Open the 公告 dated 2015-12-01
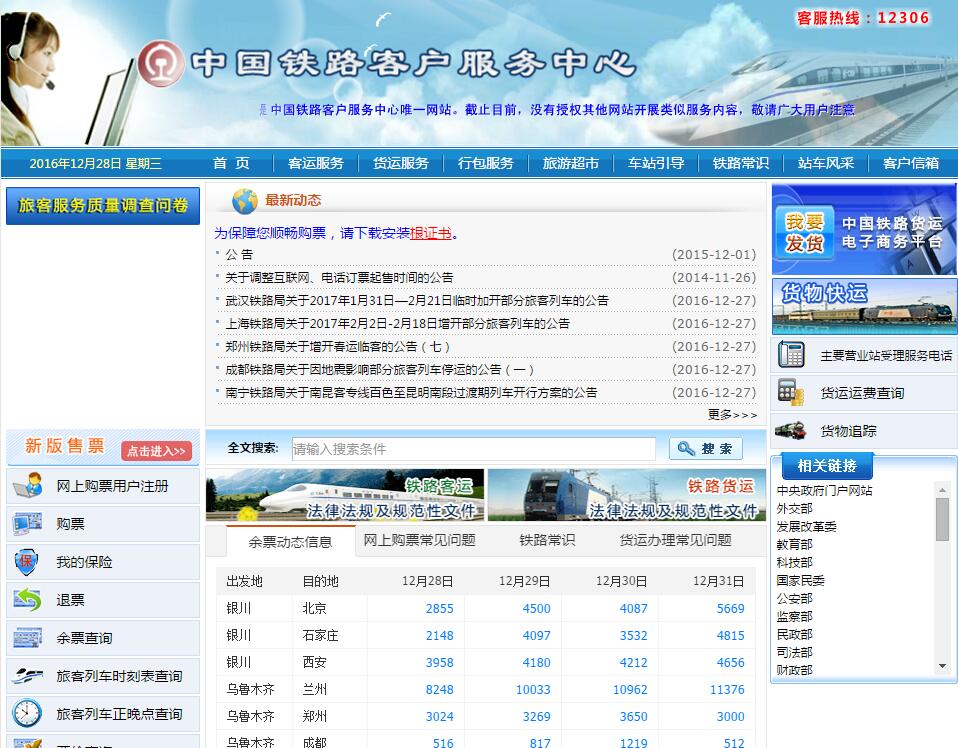The height and width of the screenshot is (748, 958). (x=239, y=254)
